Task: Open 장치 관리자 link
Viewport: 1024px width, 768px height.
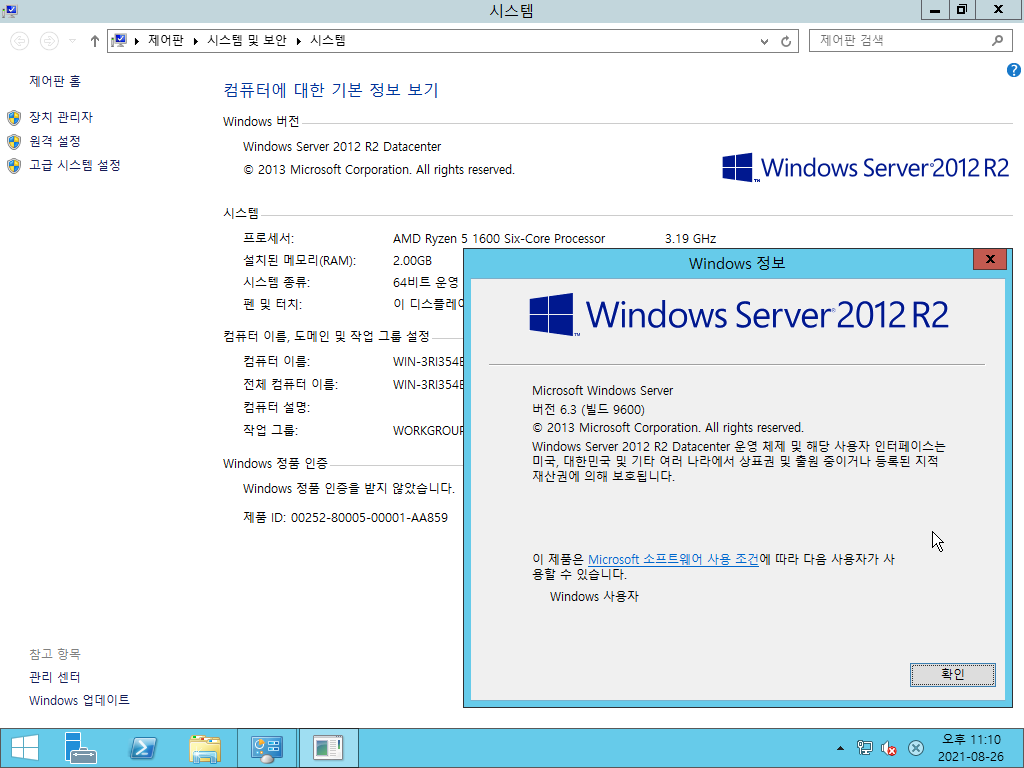Action: pyautogui.click(x=61, y=117)
